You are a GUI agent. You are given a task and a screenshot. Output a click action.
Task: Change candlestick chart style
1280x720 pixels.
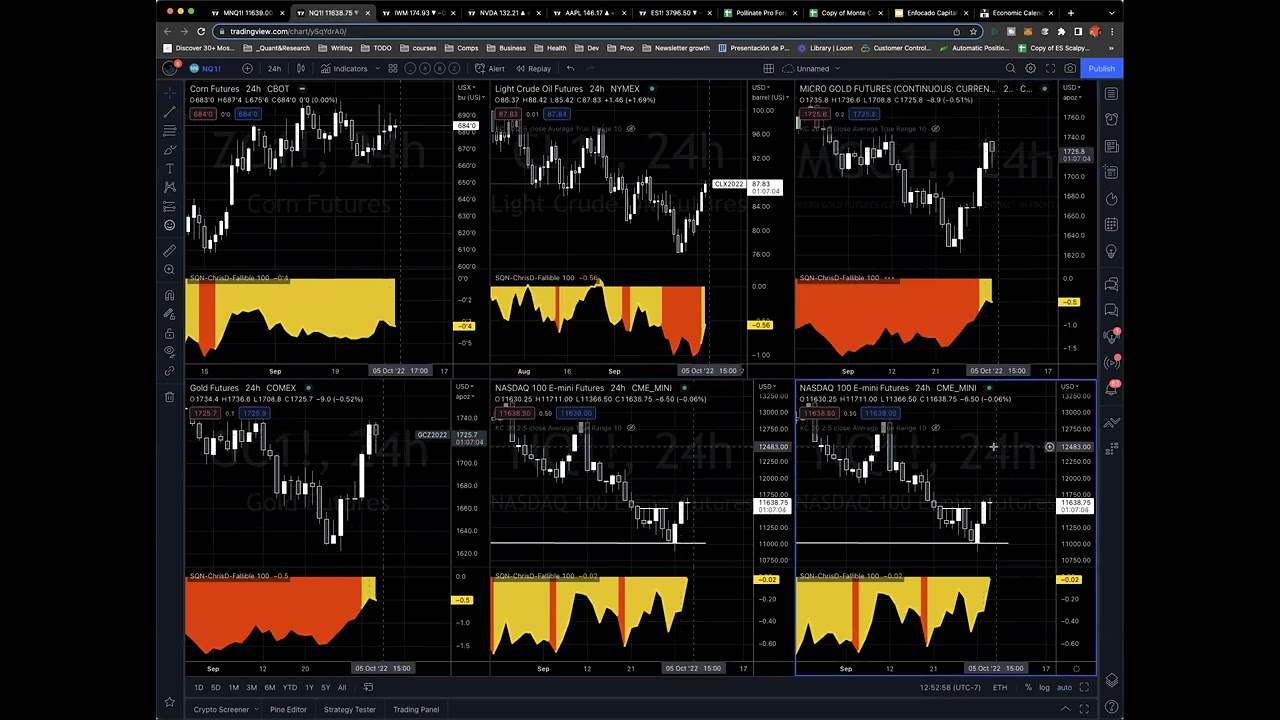300,69
